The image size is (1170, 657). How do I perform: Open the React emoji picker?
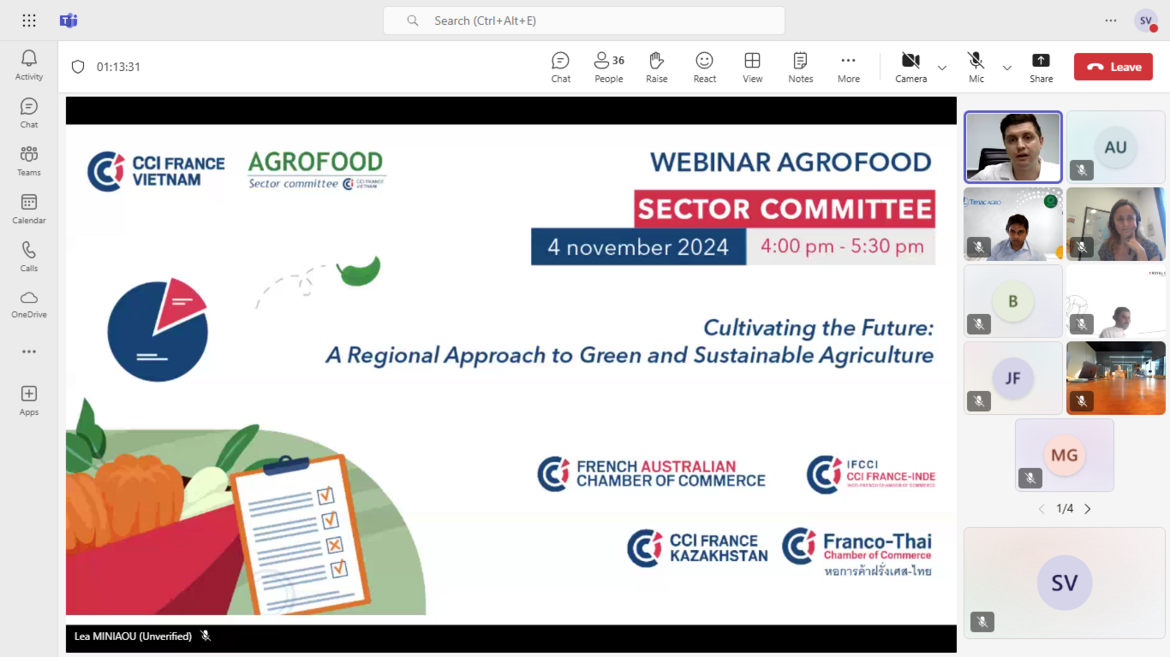pyautogui.click(x=704, y=67)
